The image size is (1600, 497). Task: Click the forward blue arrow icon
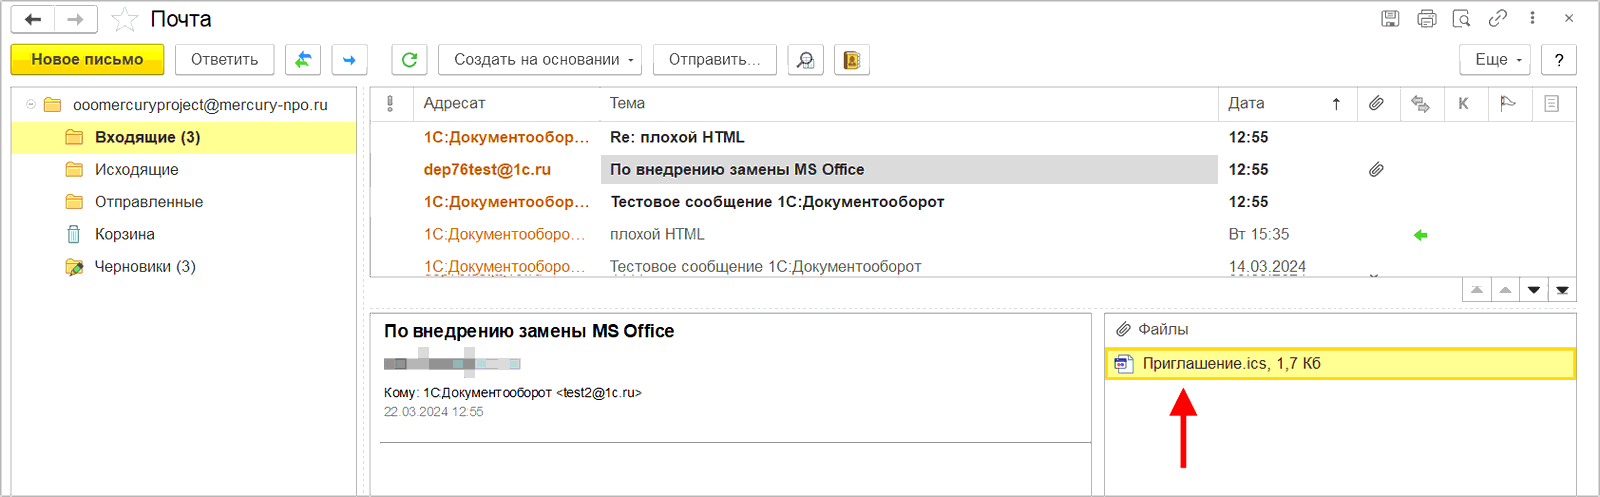(x=349, y=60)
